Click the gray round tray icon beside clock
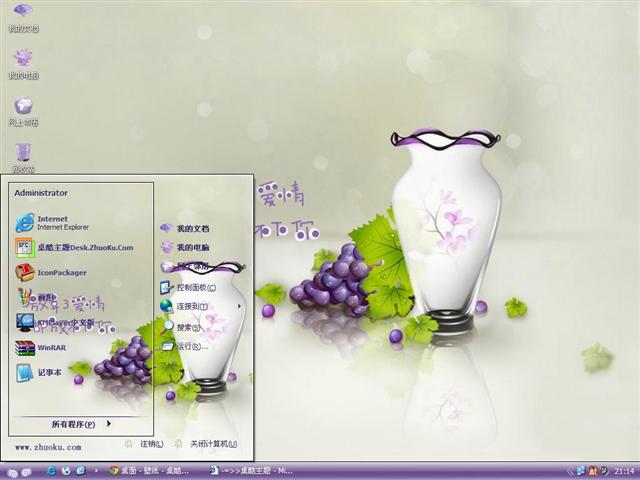This screenshot has height=480, width=640. coord(604,471)
